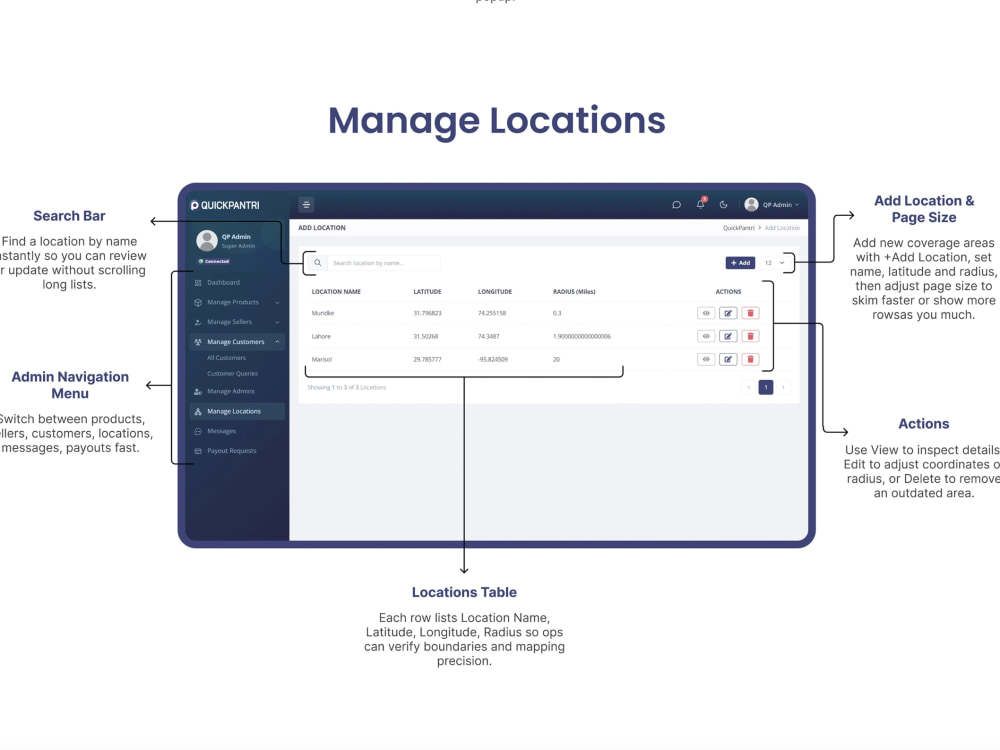Sort by LOCATION NAME column header
Viewport: 1000px width, 750px height.
(336, 291)
